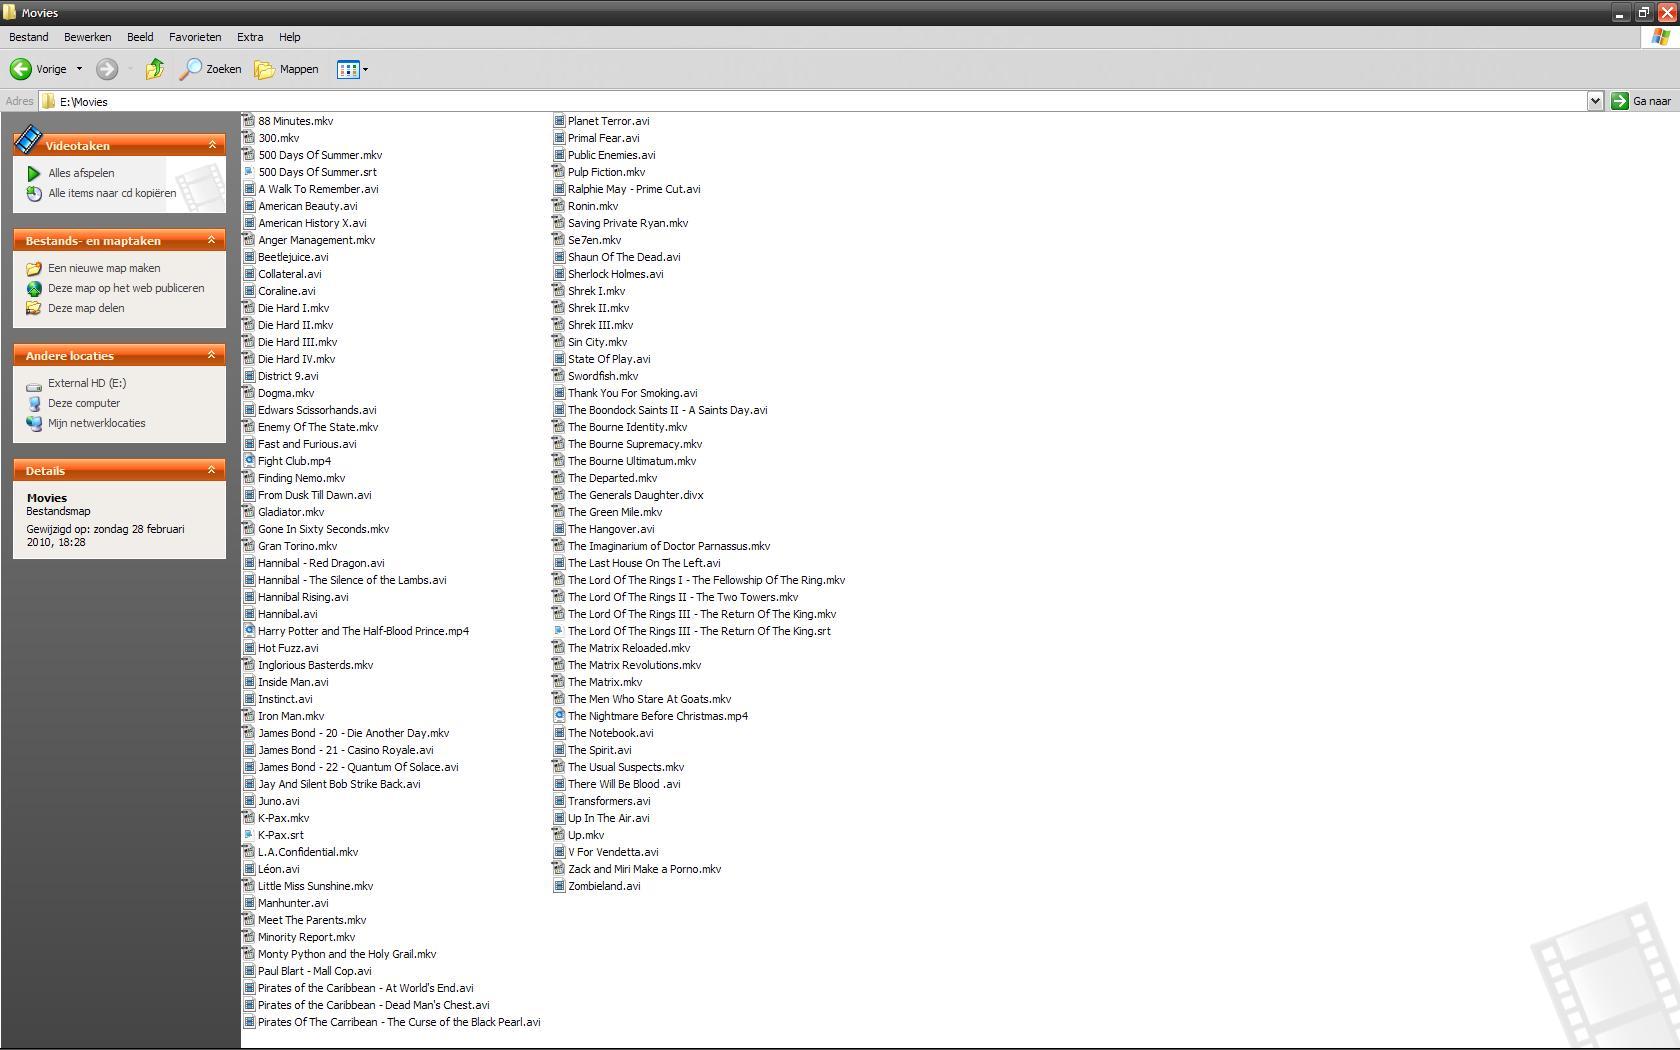
Task: Click the Deze computer icon
Action: 34,403
